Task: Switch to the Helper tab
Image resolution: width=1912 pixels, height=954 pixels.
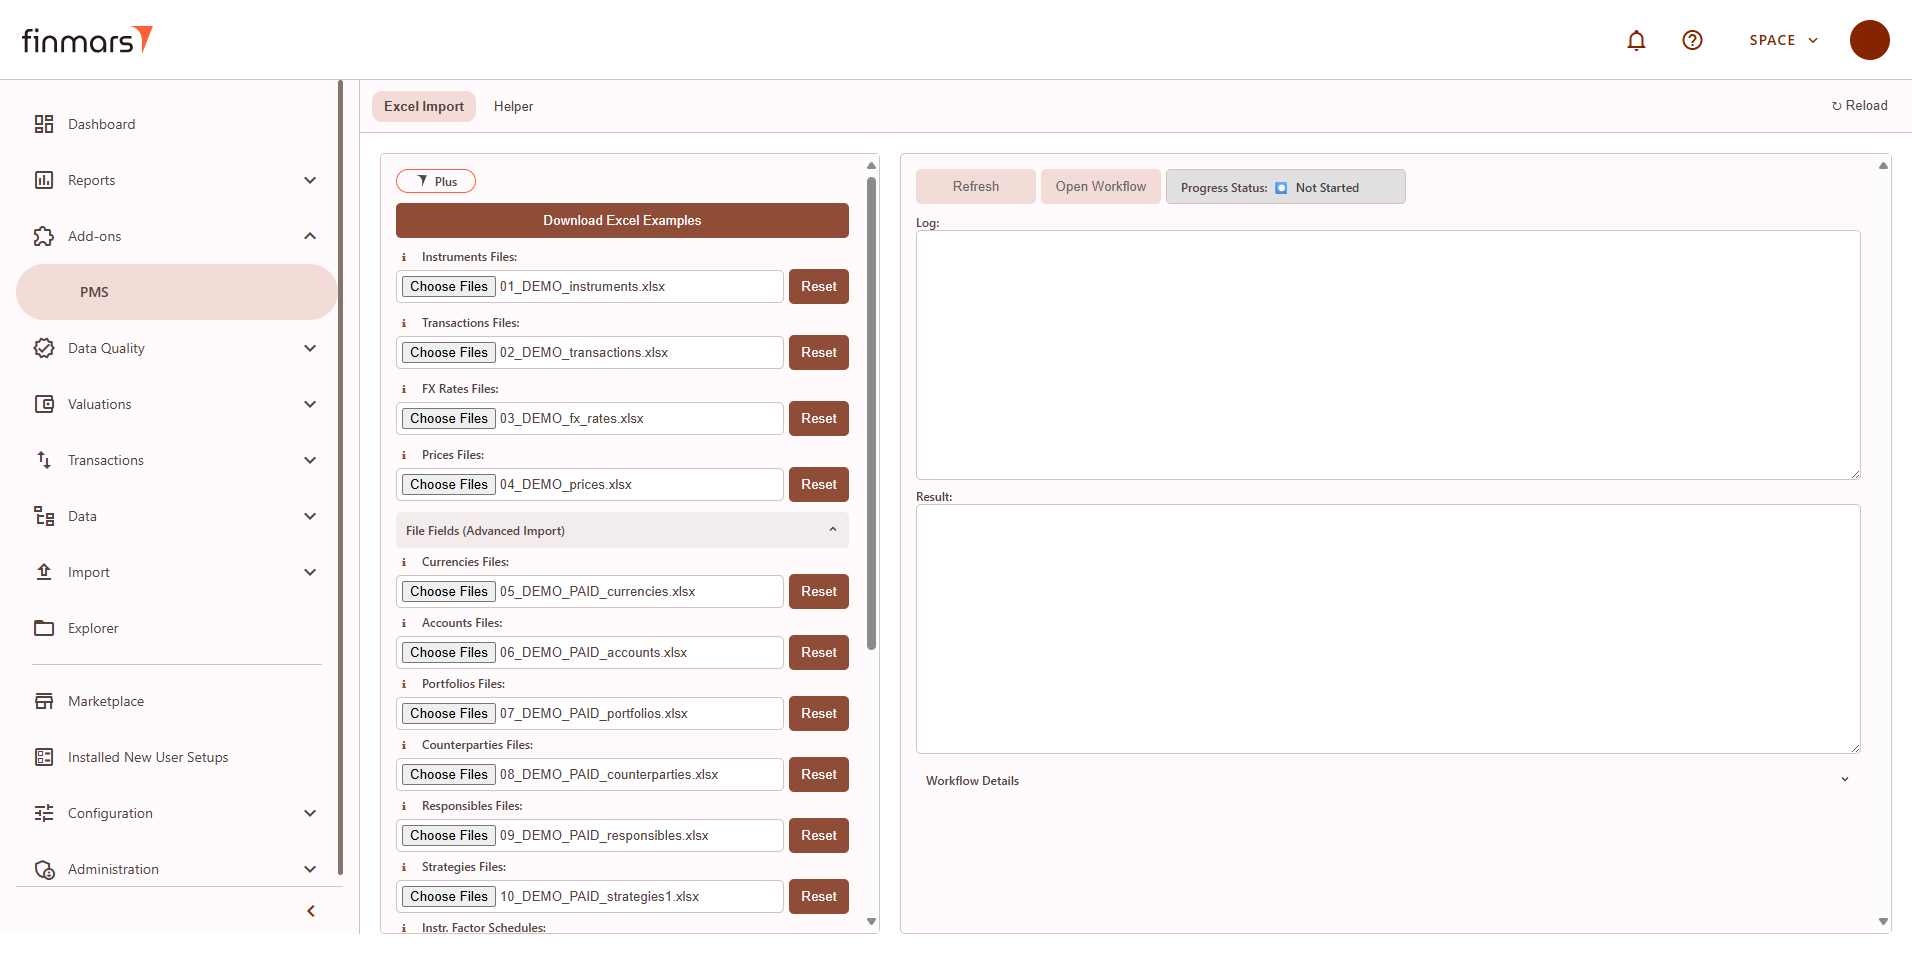Action: (513, 106)
